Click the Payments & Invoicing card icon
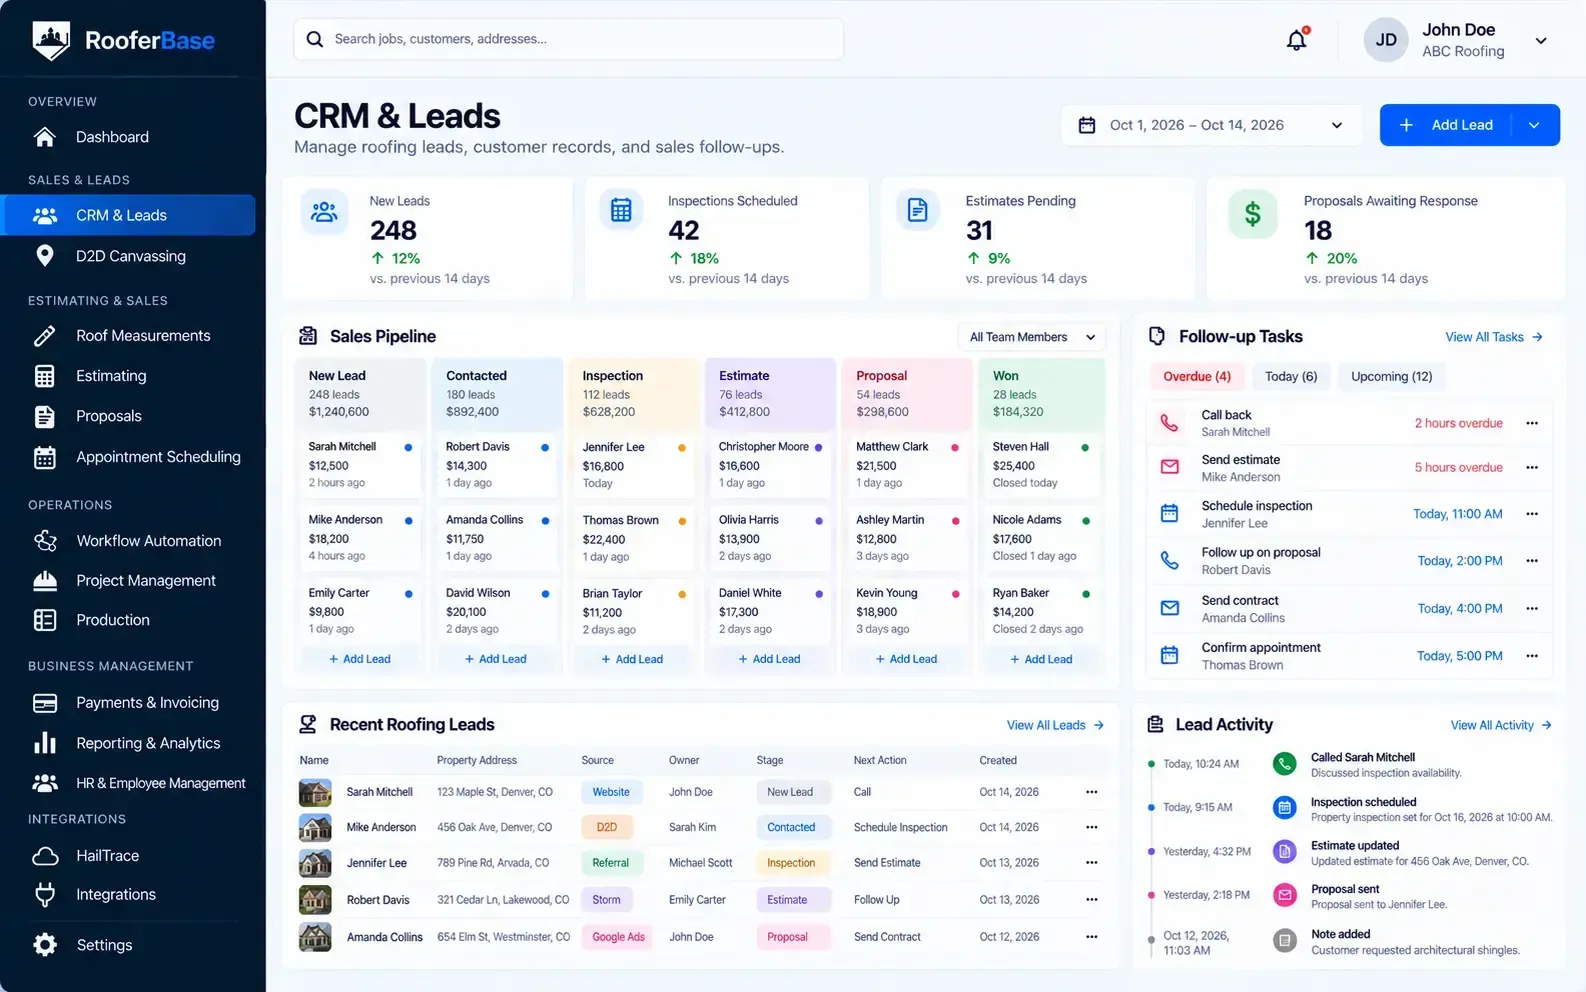Viewport: 1586px width, 992px height. [45, 703]
